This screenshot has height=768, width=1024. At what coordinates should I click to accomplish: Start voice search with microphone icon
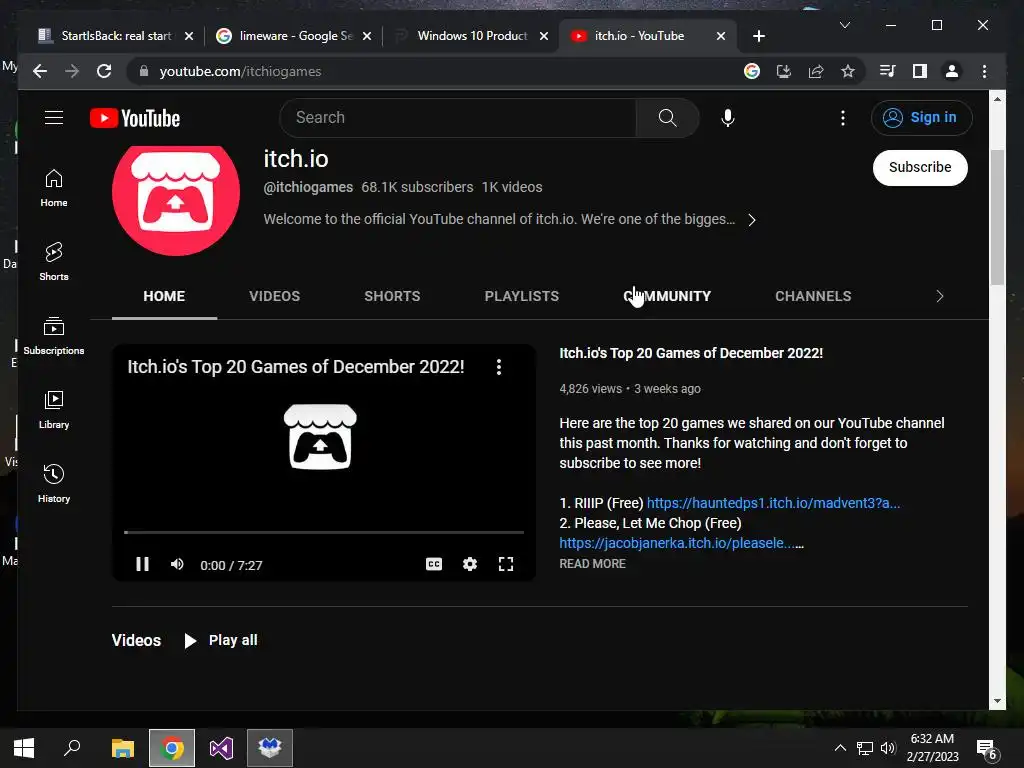tap(728, 118)
